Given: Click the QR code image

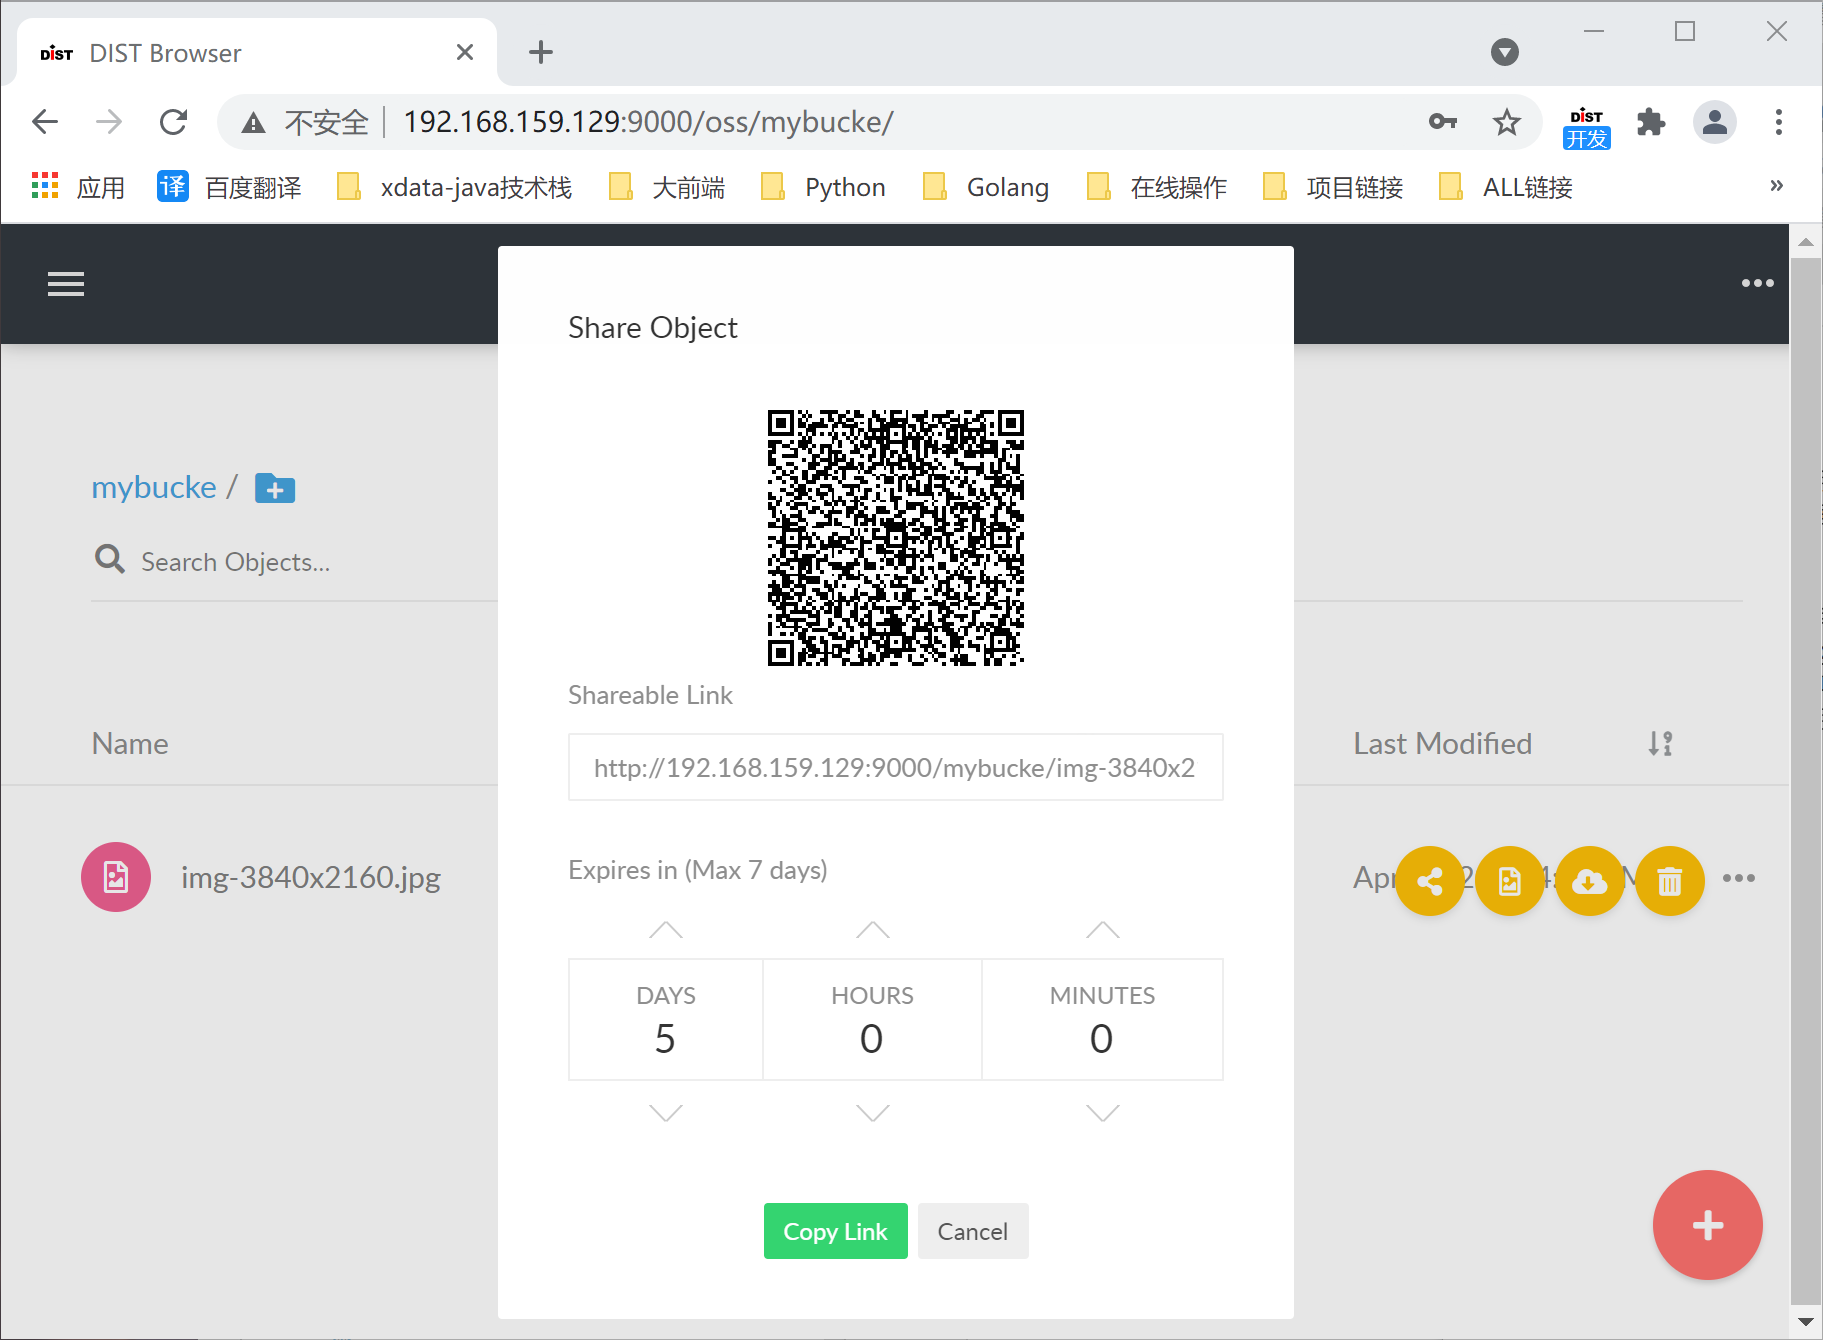Looking at the screenshot, I should tap(896, 537).
